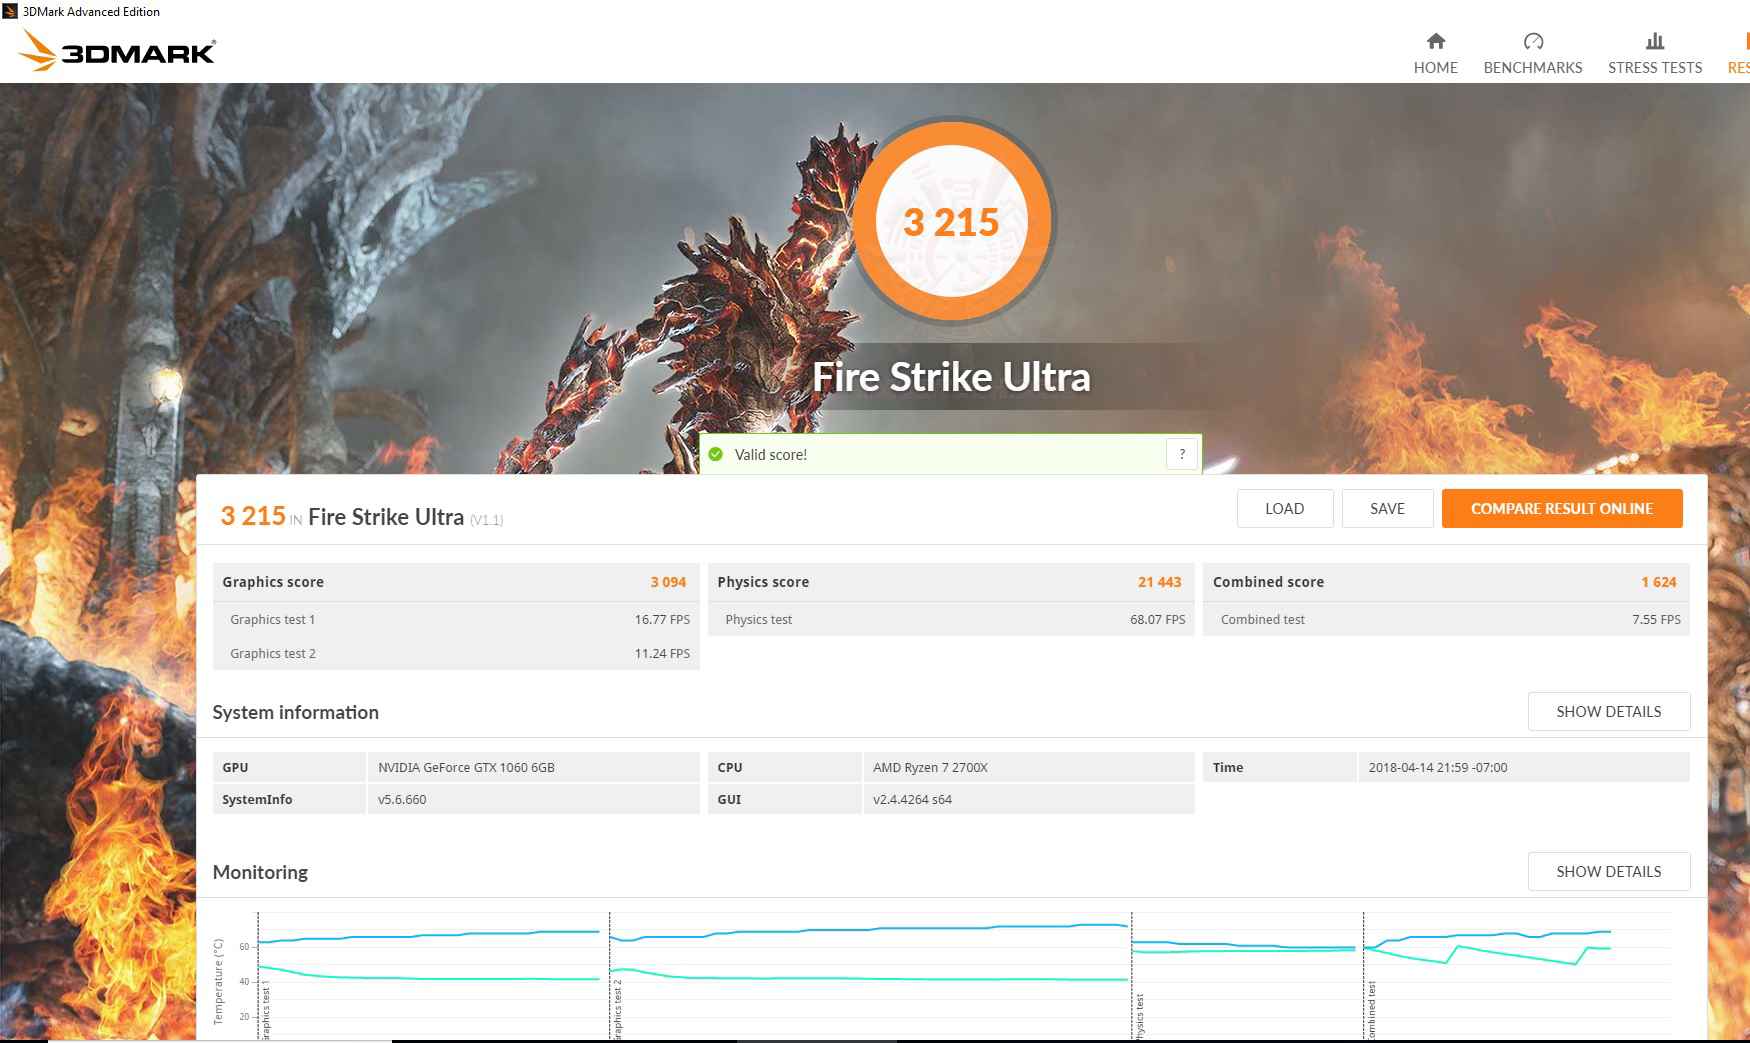Click the 7.55 FPS value

pyautogui.click(x=1656, y=619)
